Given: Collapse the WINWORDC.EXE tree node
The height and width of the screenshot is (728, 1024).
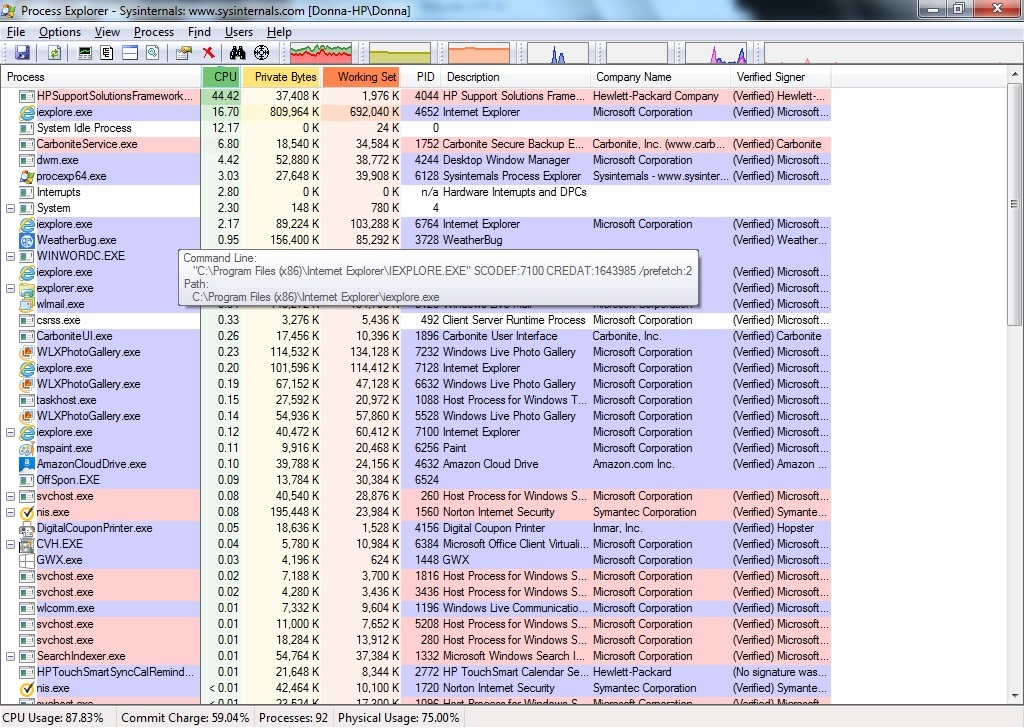Looking at the screenshot, I should pyautogui.click(x=10, y=256).
